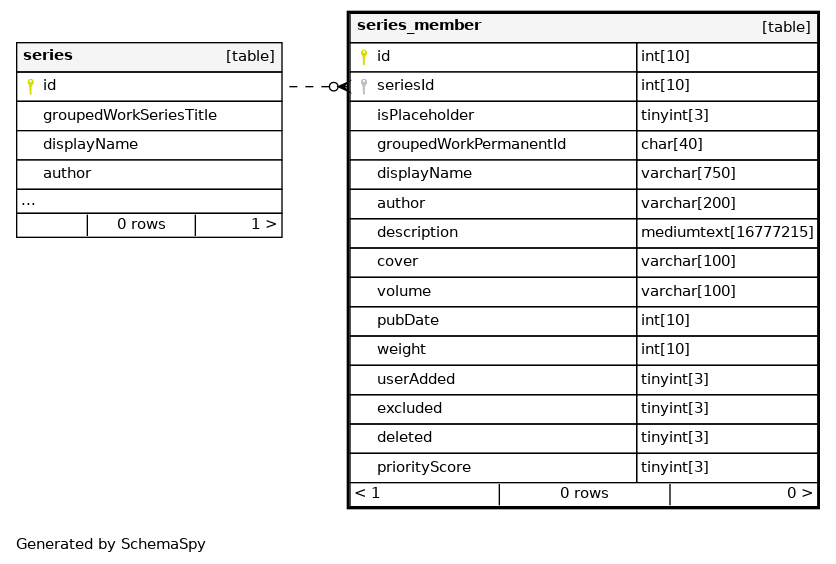This screenshot has height=564, width=836.
Task: Click the Generated by SchemaSpy text
Action: pyautogui.click(x=111, y=545)
